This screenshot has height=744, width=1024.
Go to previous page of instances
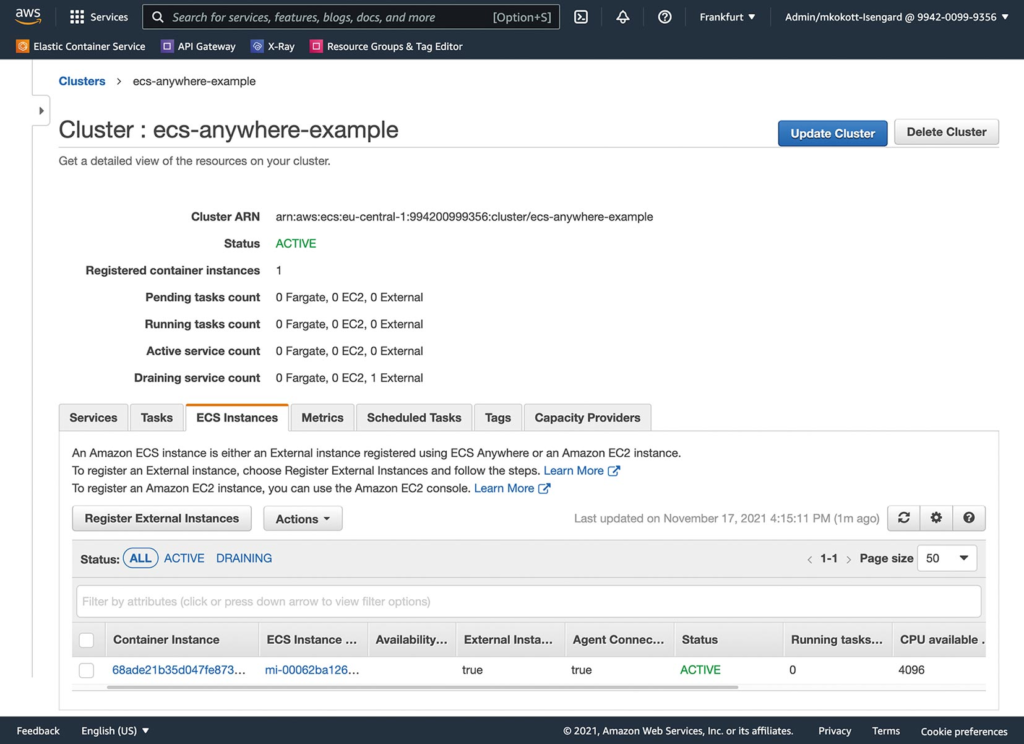click(x=810, y=559)
